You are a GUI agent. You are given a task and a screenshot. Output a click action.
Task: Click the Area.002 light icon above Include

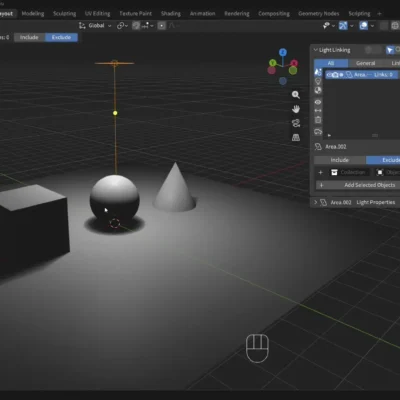click(x=318, y=147)
